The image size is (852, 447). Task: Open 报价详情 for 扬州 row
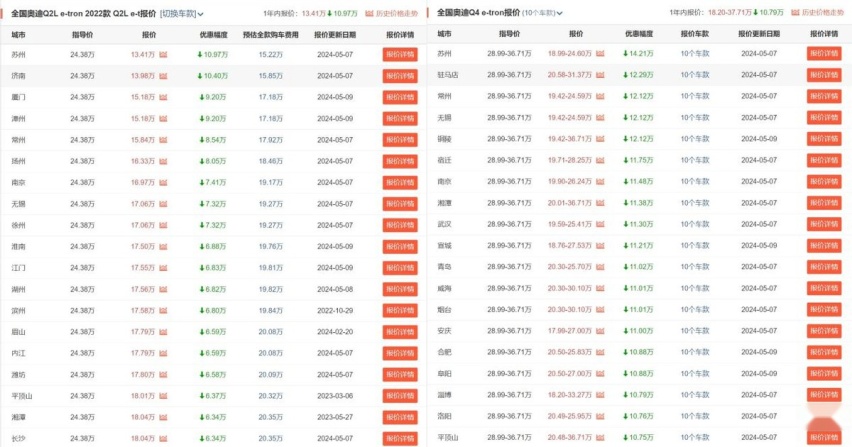click(x=400, y=161)
